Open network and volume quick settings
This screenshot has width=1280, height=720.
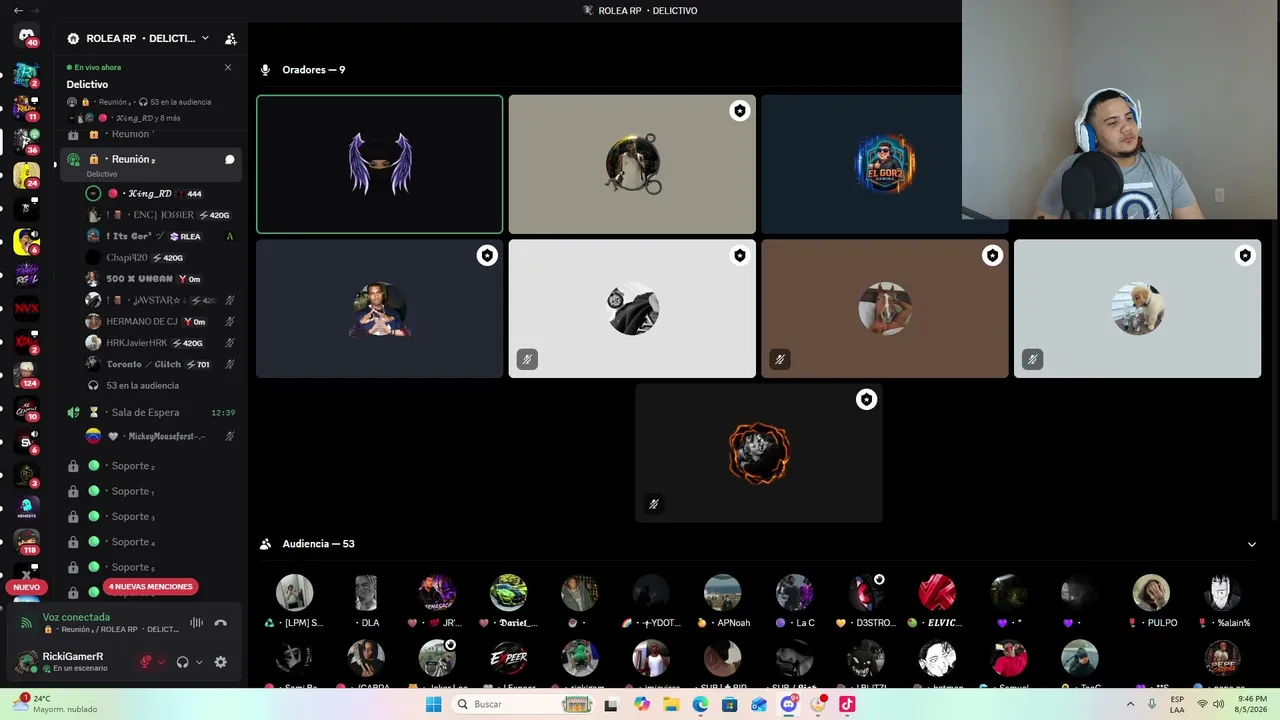coord(1210,704)
